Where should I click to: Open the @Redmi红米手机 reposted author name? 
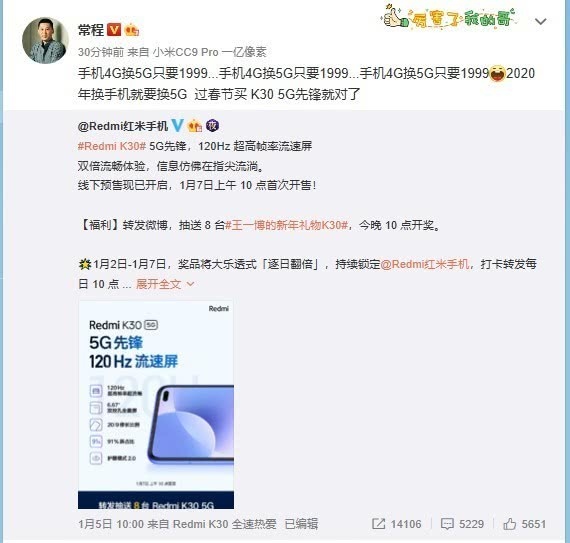coord(123,126)
